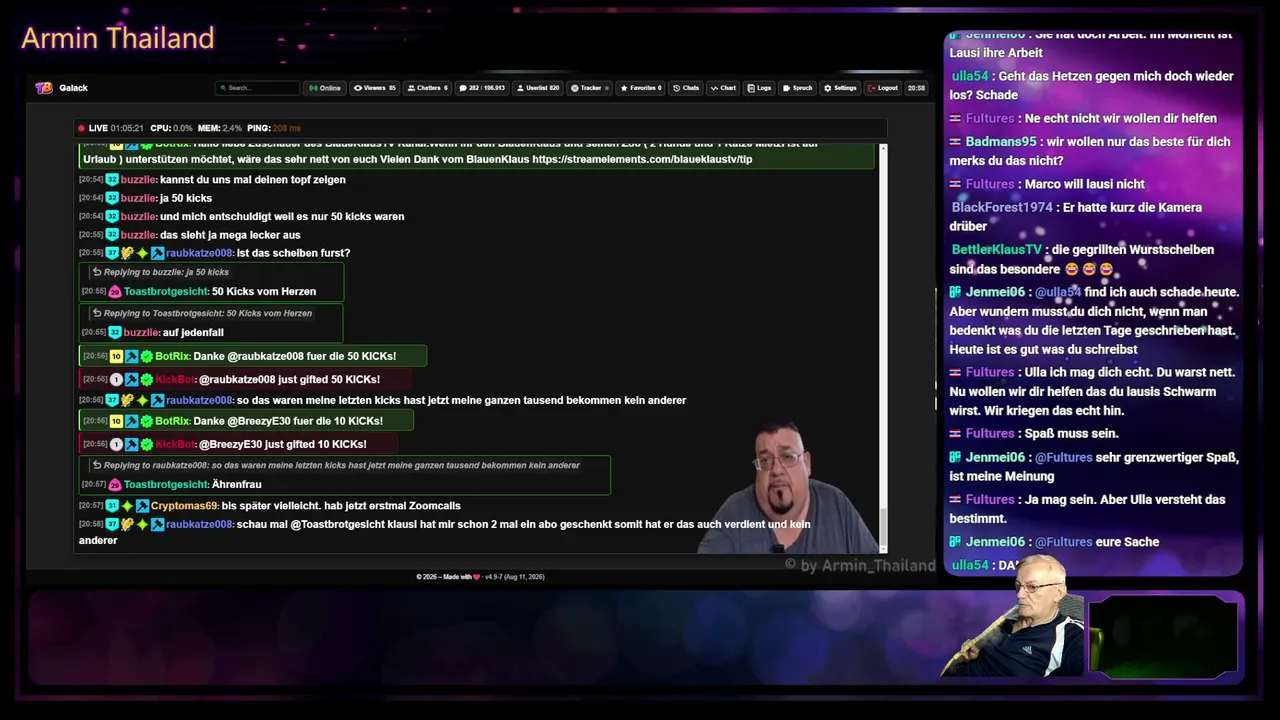The image size is (1280, 720).
Task: Click yellow 10 badge on 'Danke @raubkatze008' row
Action: [116, 356]
